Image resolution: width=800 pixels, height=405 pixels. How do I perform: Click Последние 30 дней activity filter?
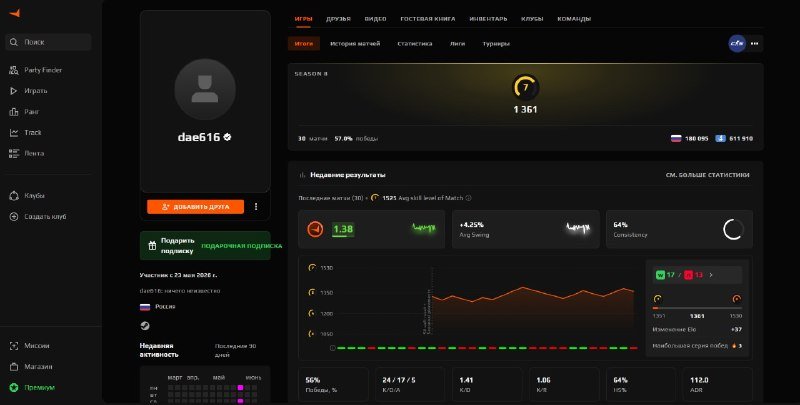pyautogui.click(x=235, y=350)
